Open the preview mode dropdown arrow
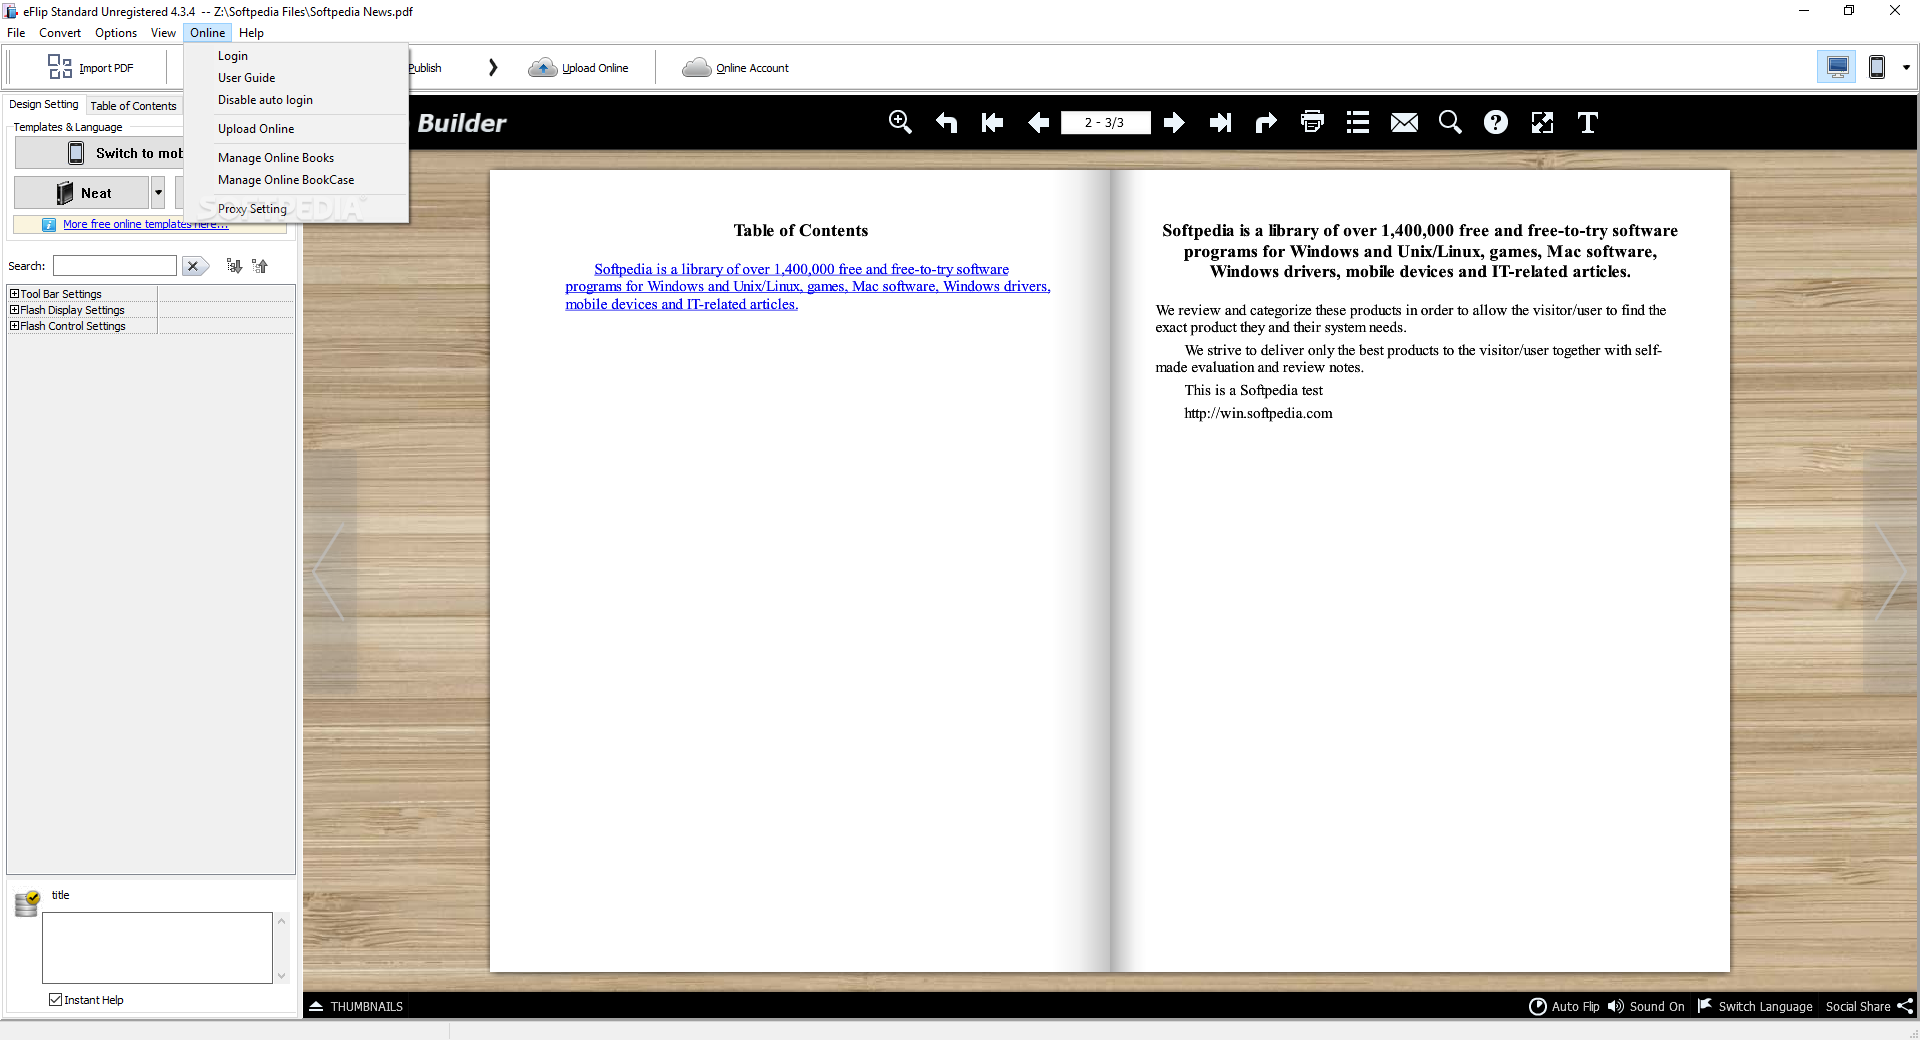This screenshot has width=1920, height=1040. click(x=1906, y=68)
